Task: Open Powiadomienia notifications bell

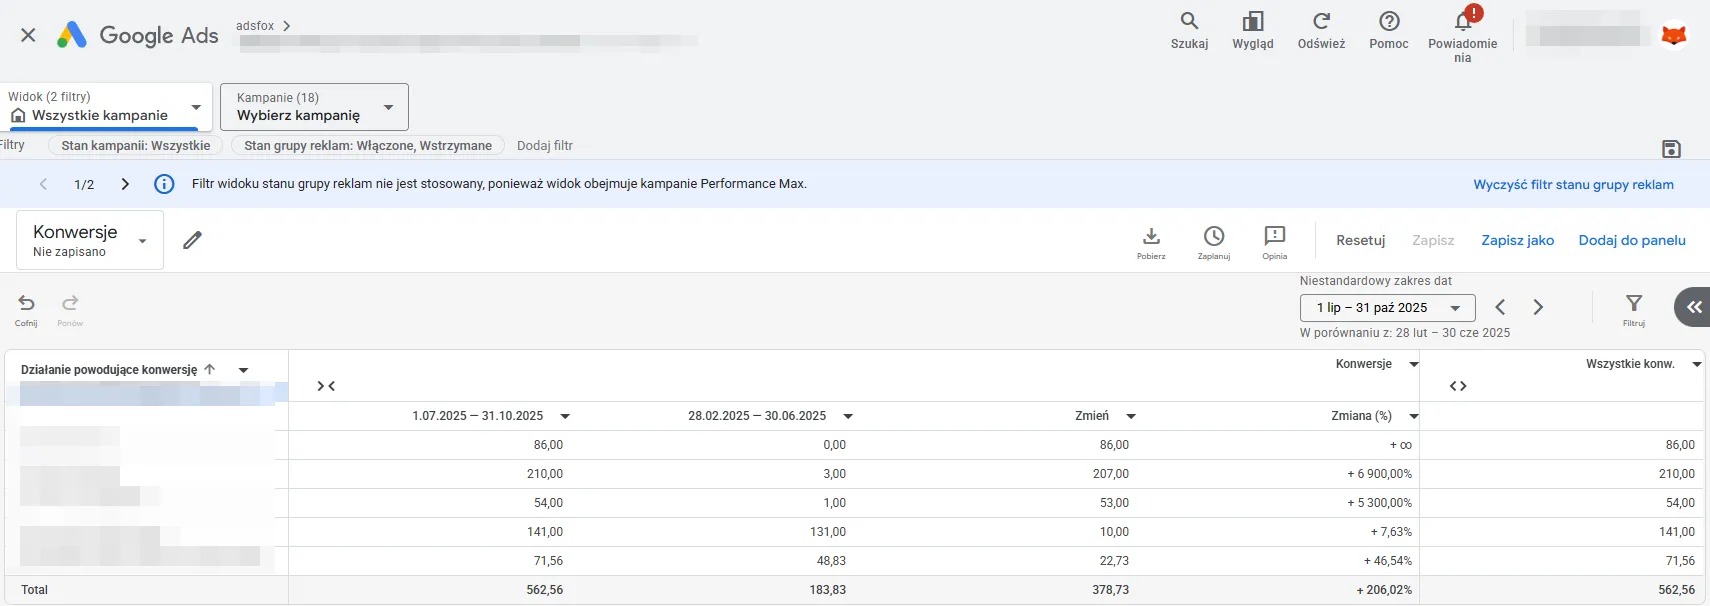Action: pos(1463,35)
